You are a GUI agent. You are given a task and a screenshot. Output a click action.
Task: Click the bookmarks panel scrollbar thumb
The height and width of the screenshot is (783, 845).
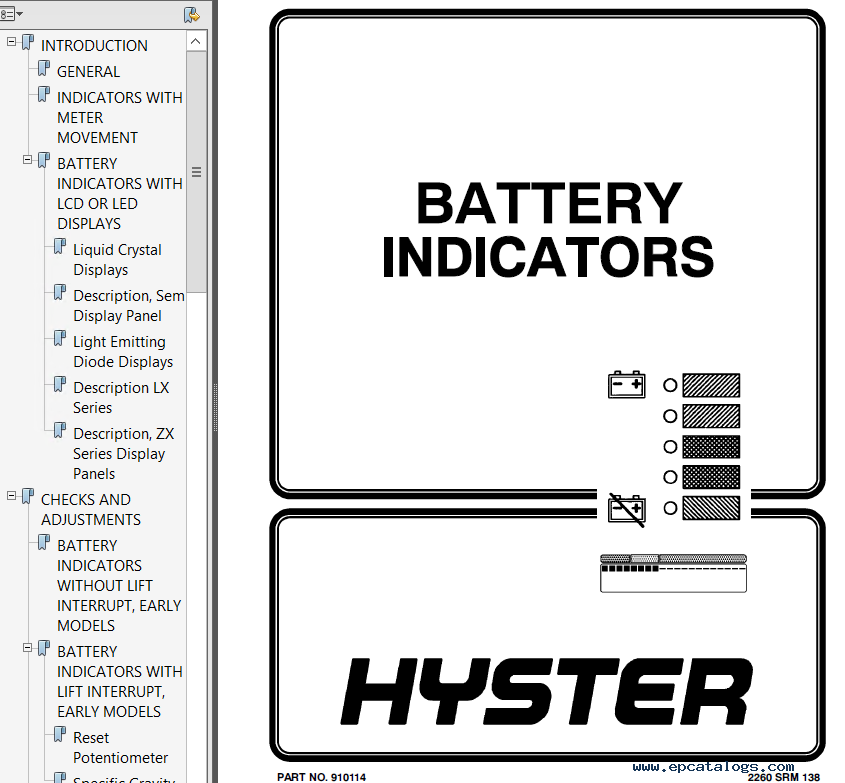(x=196, y=172)
